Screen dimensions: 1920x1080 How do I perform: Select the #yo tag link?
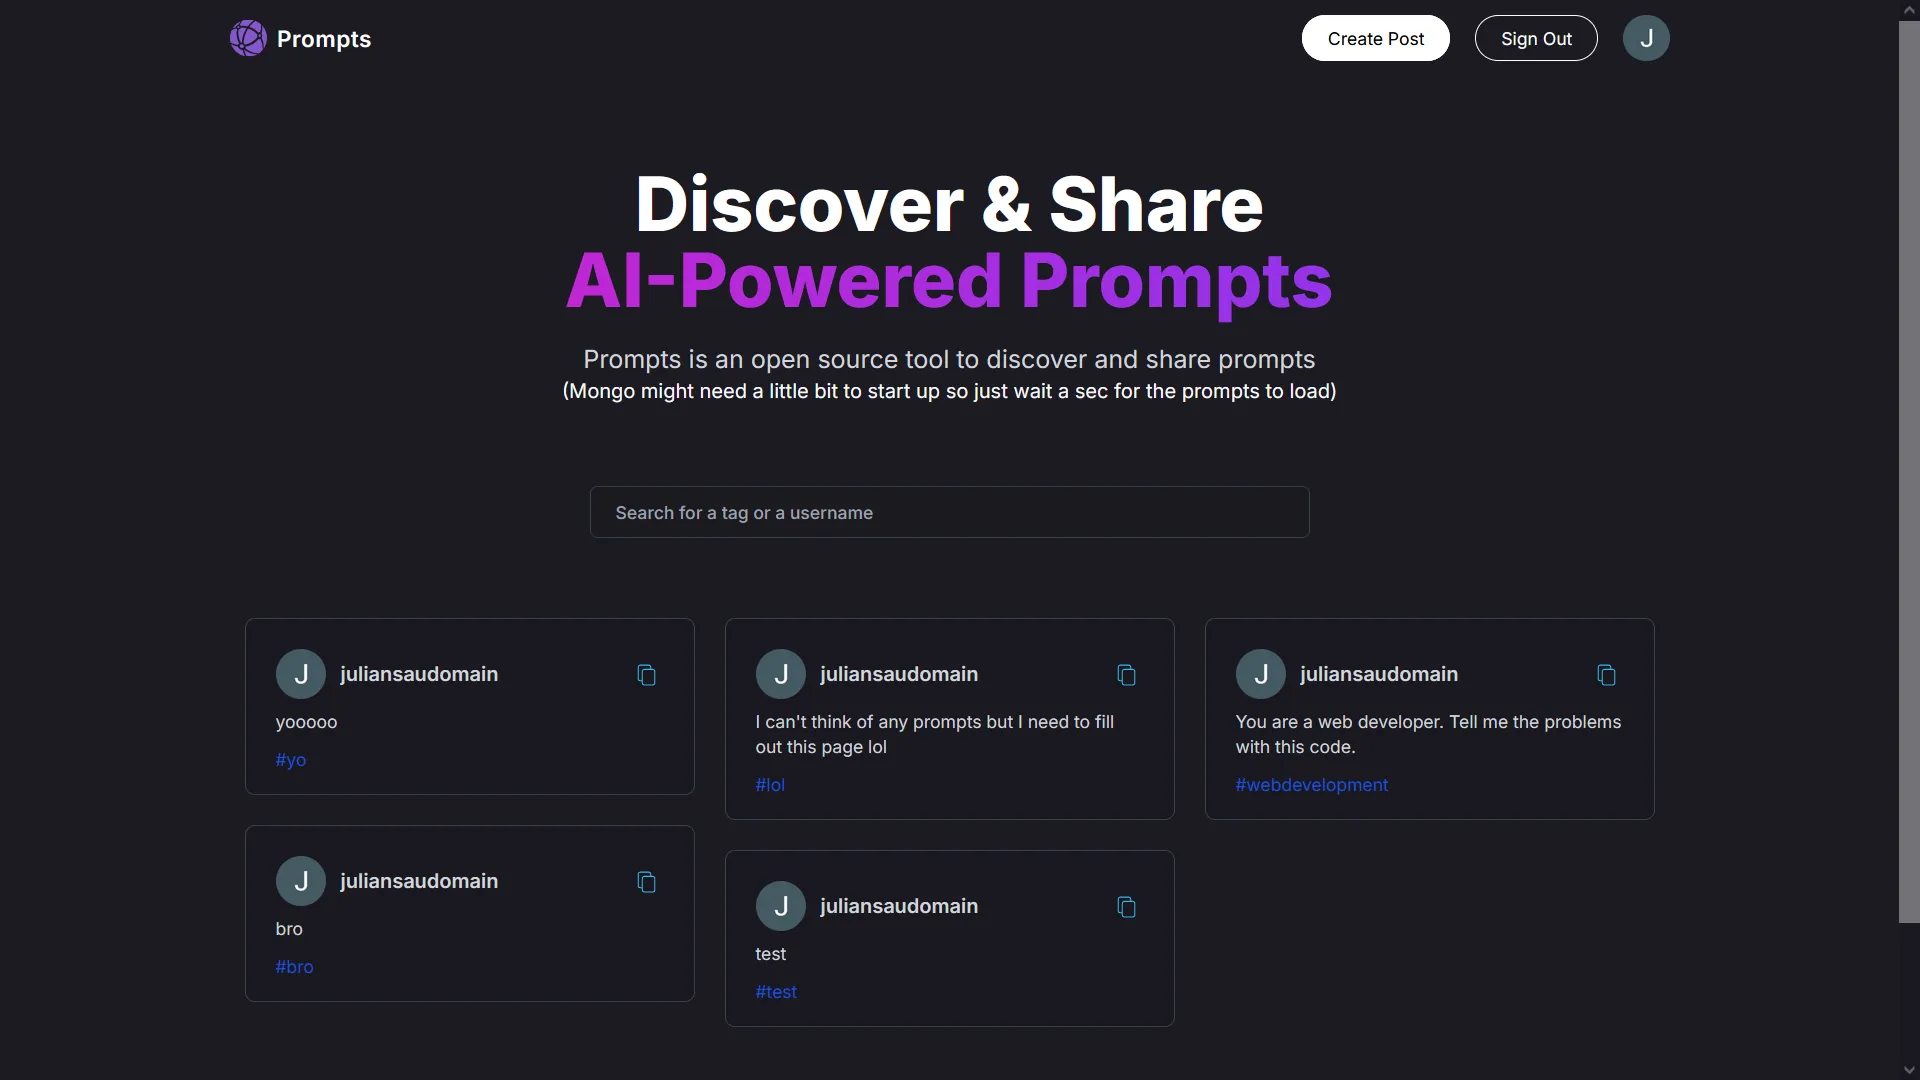point(291,760)
